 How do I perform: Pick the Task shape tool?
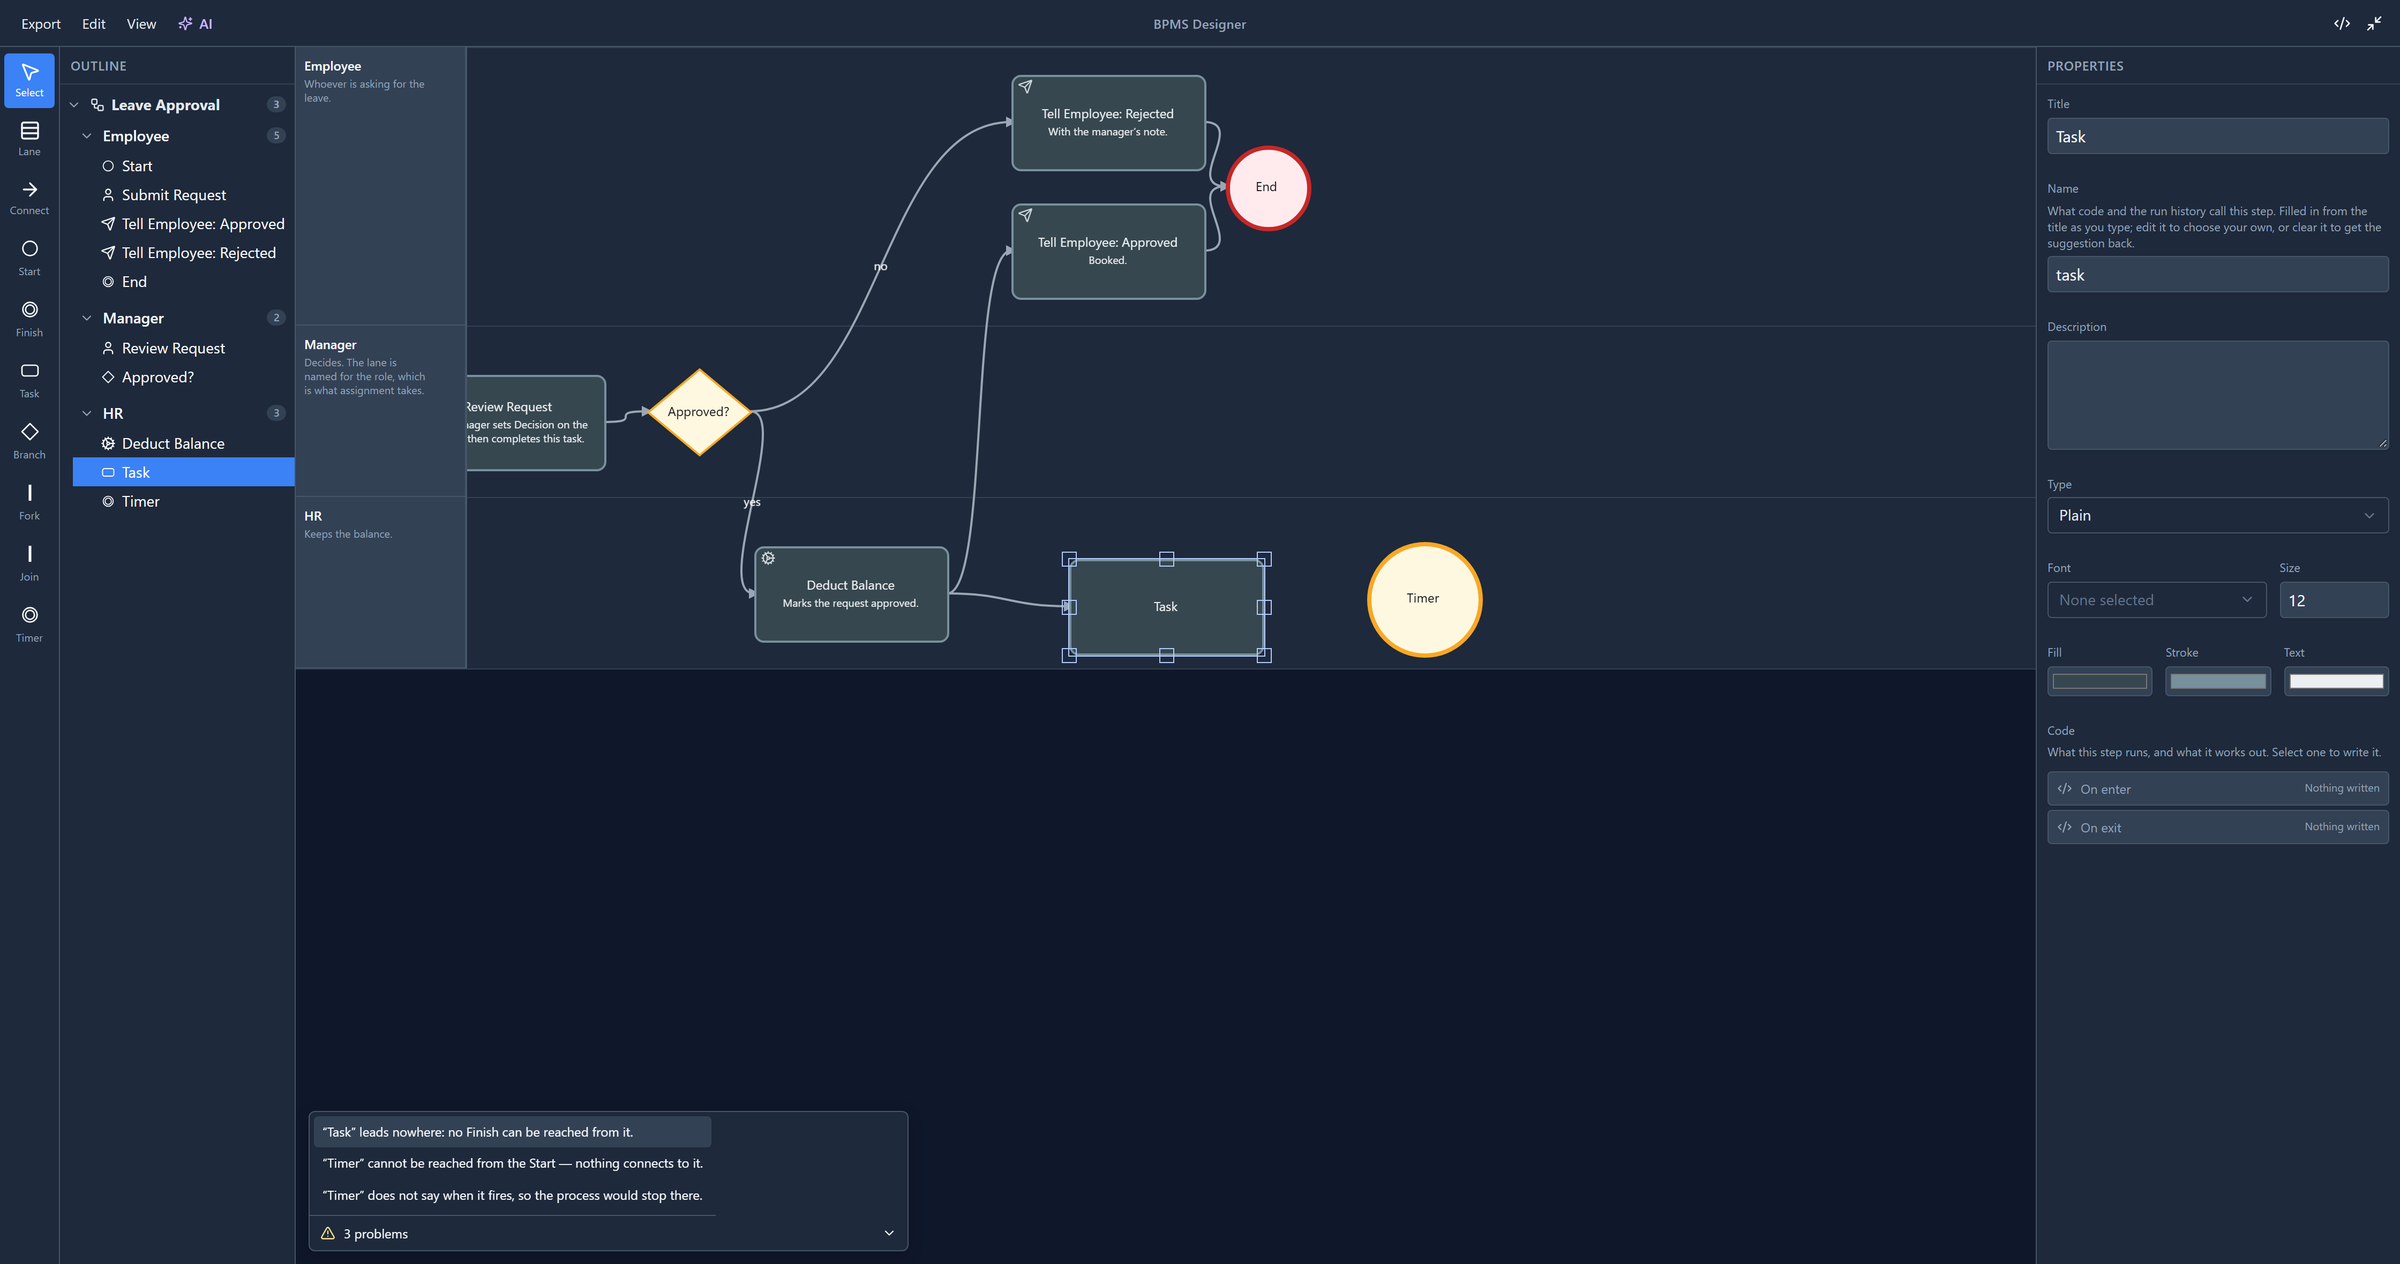(29, 380)
